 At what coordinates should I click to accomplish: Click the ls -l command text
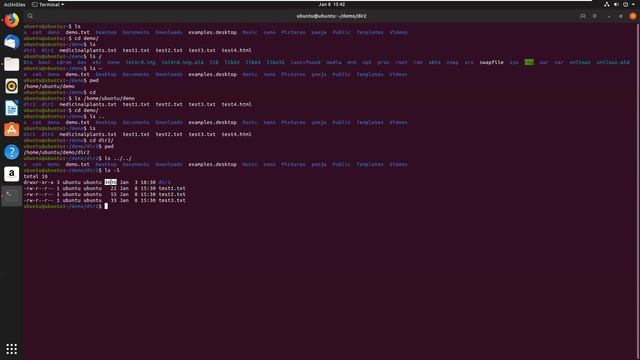(x=112, y=170)
